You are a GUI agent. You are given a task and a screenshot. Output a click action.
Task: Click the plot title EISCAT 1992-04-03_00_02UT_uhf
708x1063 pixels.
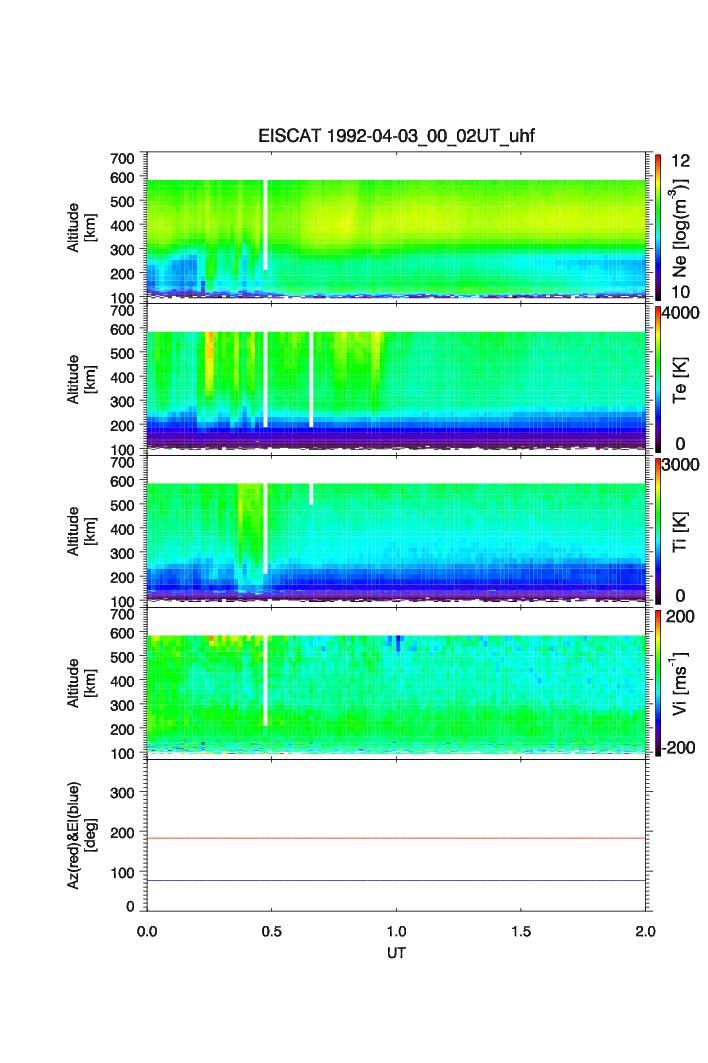(396, 136)
